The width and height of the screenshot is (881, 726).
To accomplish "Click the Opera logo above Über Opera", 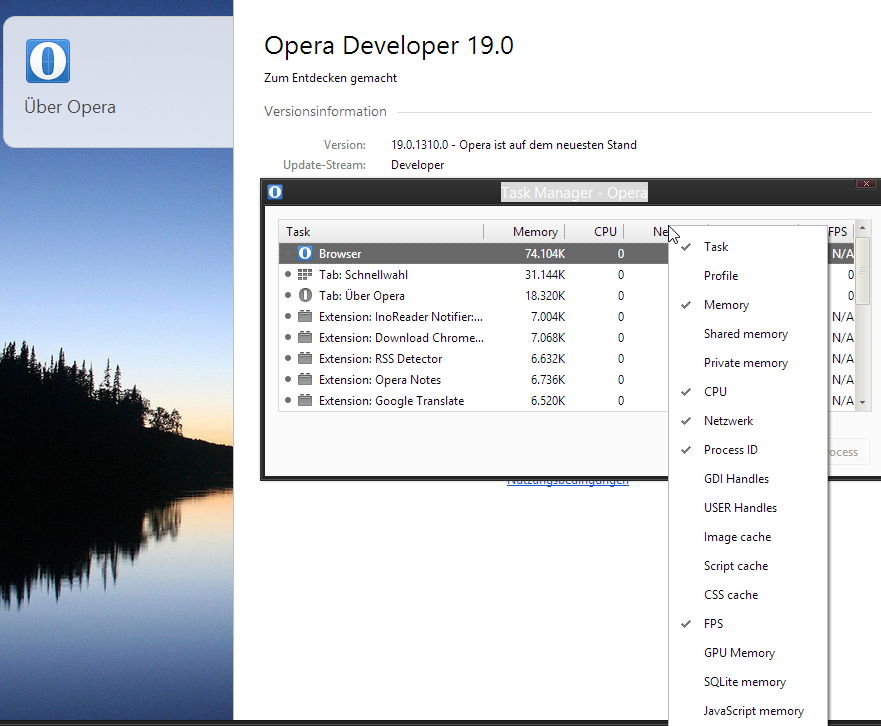I will pyautogui.click(x=48, y=61).
